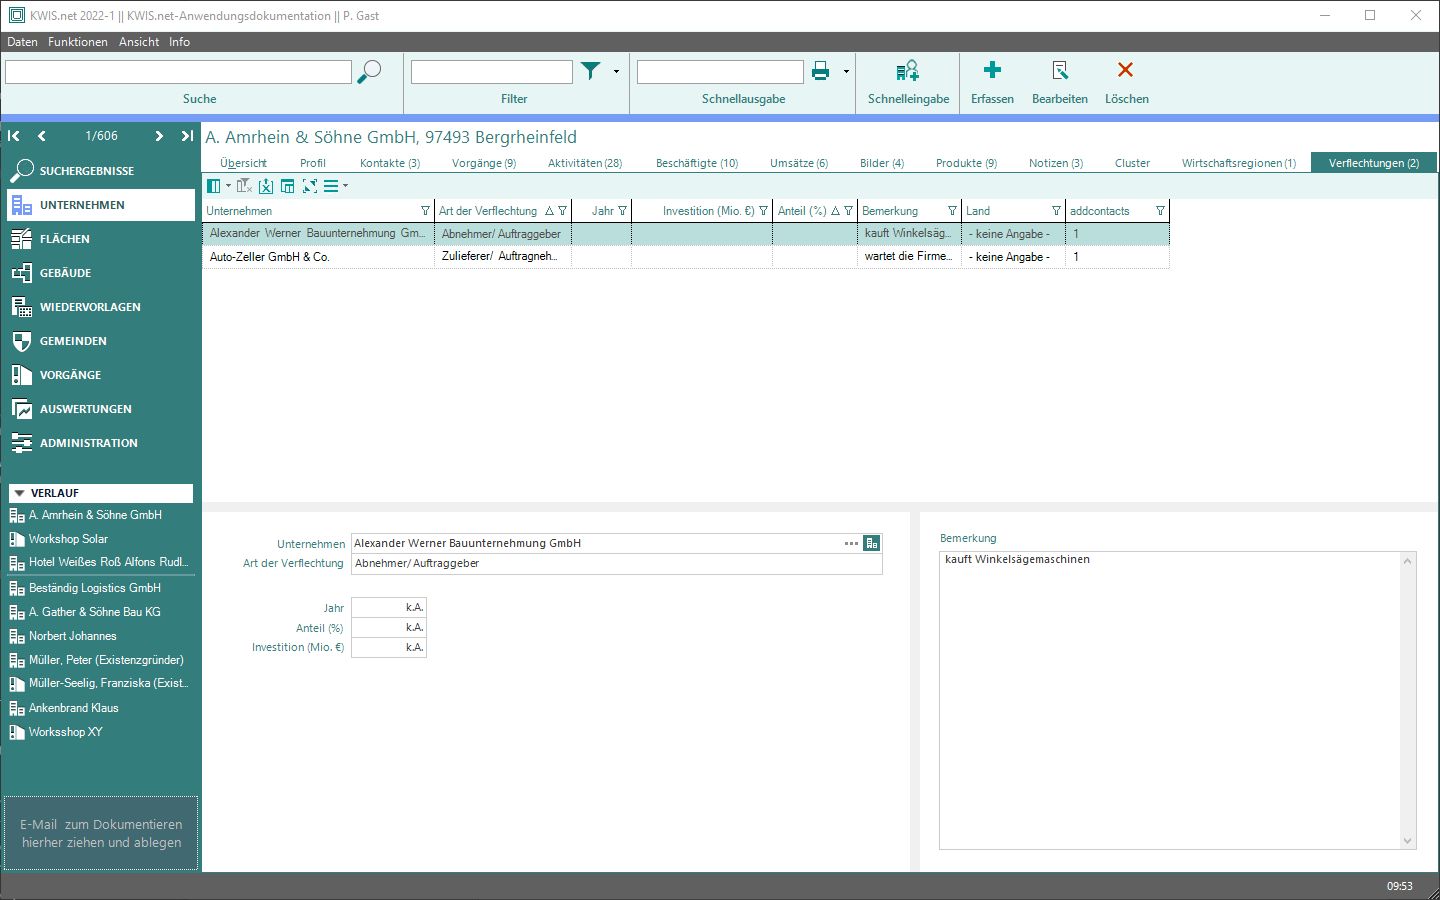Export grid to Excel icon
The height and width of the screenshot is (900, 1440).
pos(266,186)
